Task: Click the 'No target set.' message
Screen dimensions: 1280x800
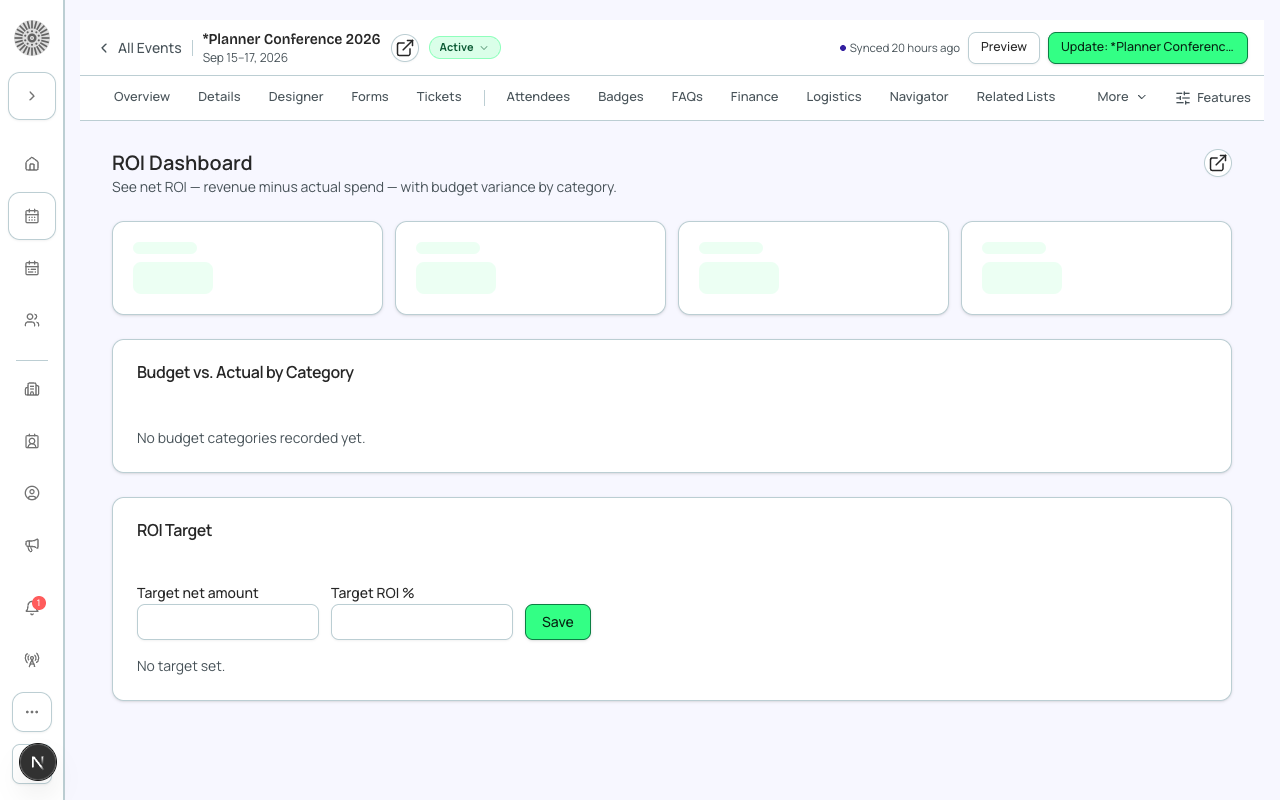Action: click(181, 666)
